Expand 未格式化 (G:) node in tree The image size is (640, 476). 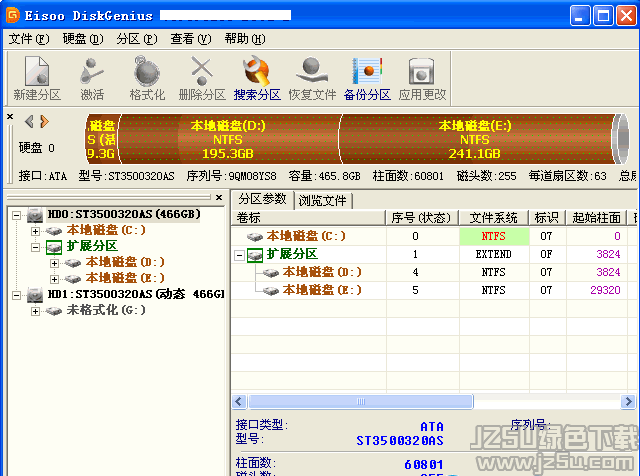point(36,311)
